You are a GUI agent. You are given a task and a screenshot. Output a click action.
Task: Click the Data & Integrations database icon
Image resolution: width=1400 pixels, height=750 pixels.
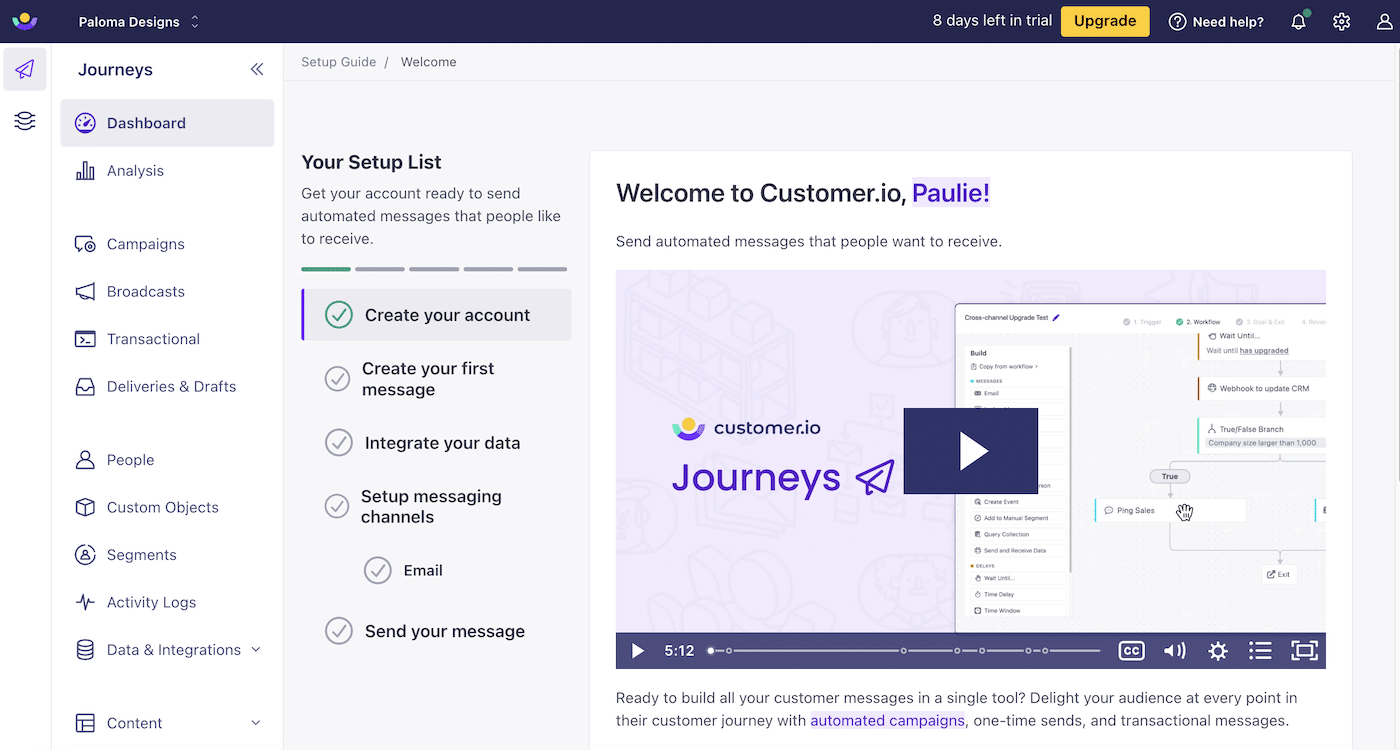pyautogui.click(x=85, y=650)
